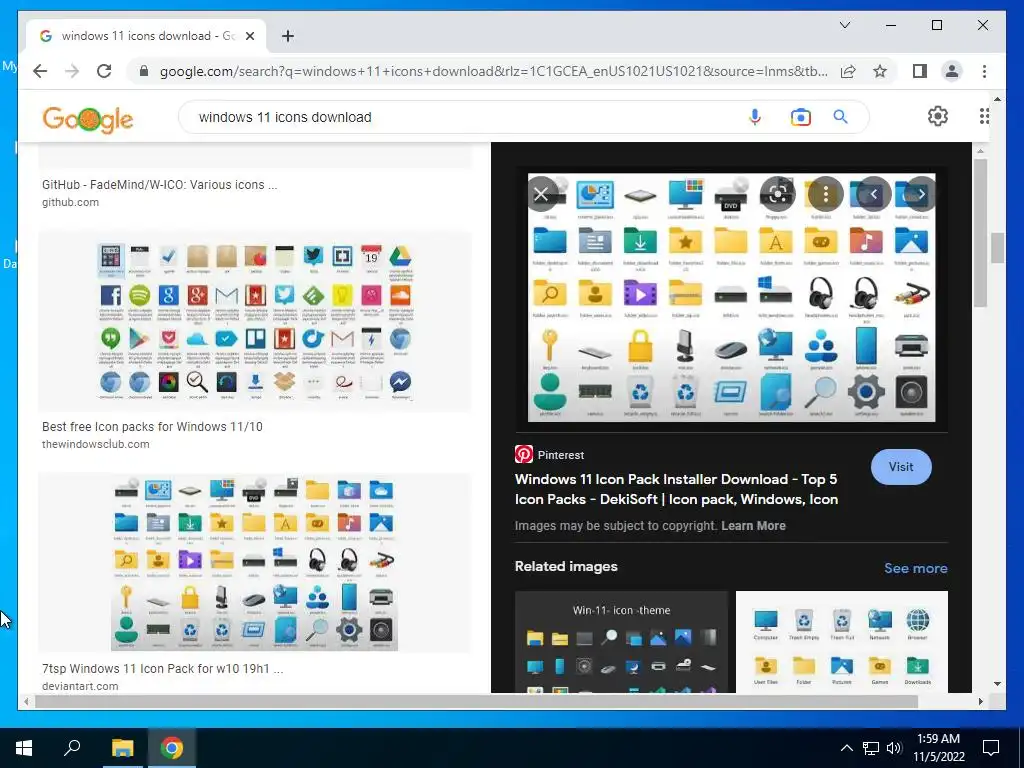1024x768 pixels.
Task: Open Win-11 icon theme related image
Action: click(x=621, y=641)
